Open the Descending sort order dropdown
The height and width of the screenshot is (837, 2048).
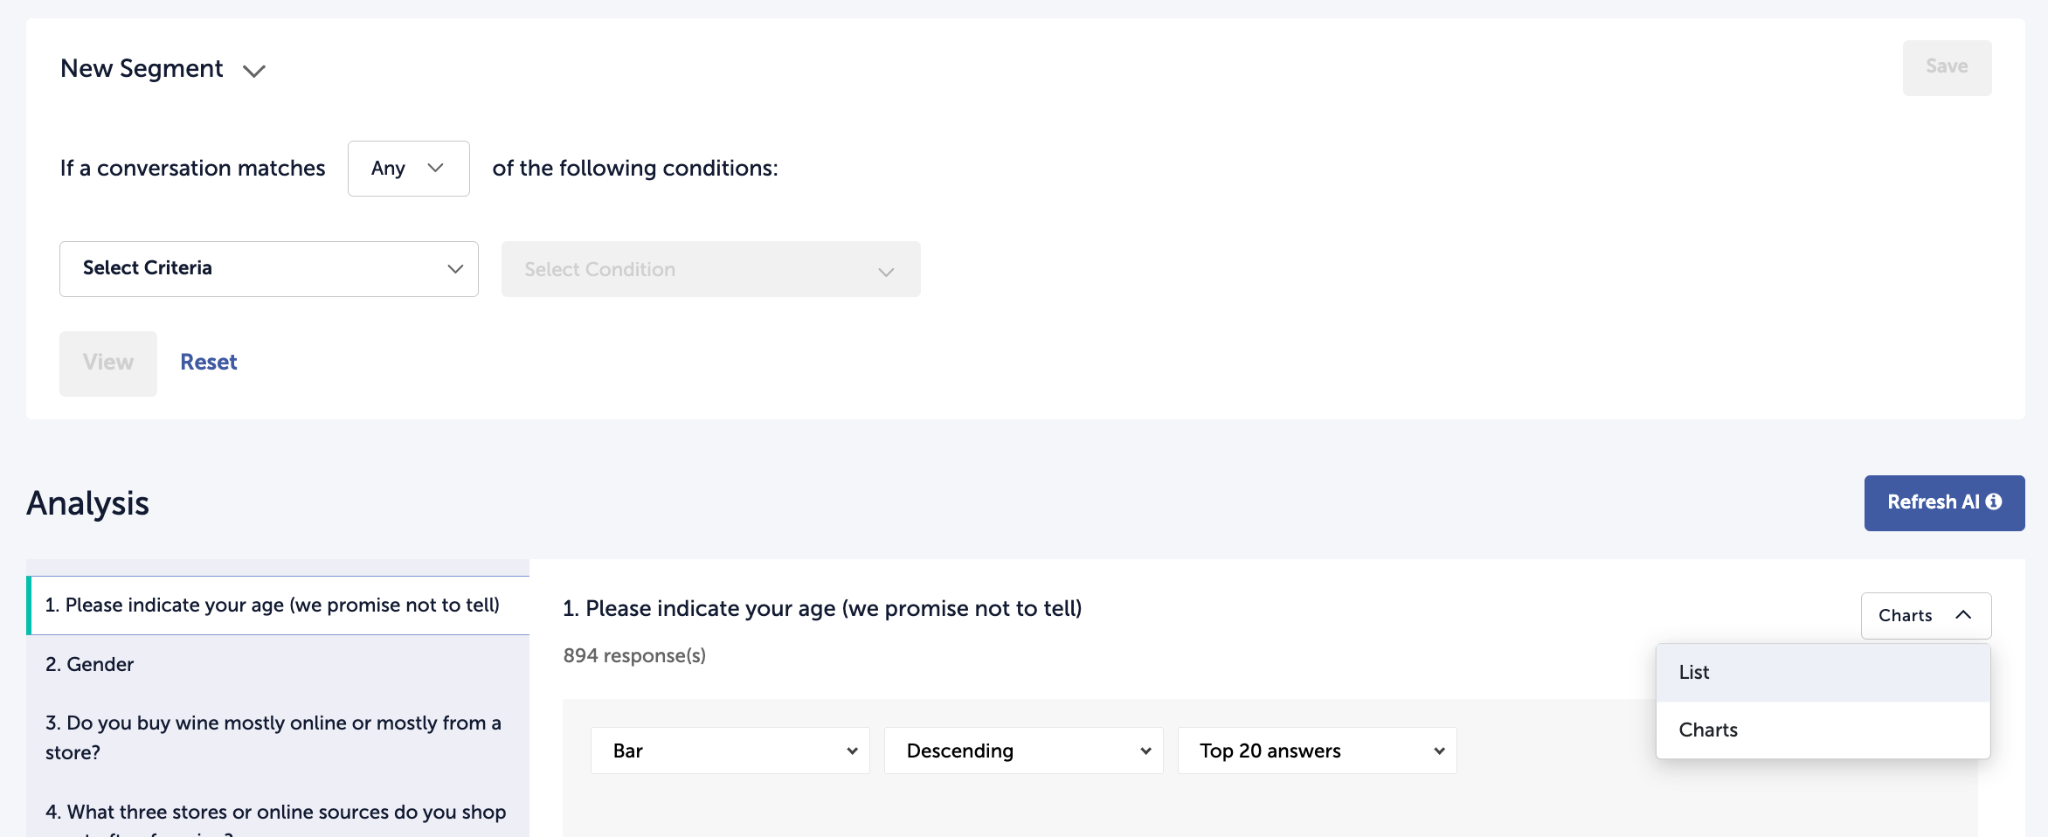click(1023, 751)
